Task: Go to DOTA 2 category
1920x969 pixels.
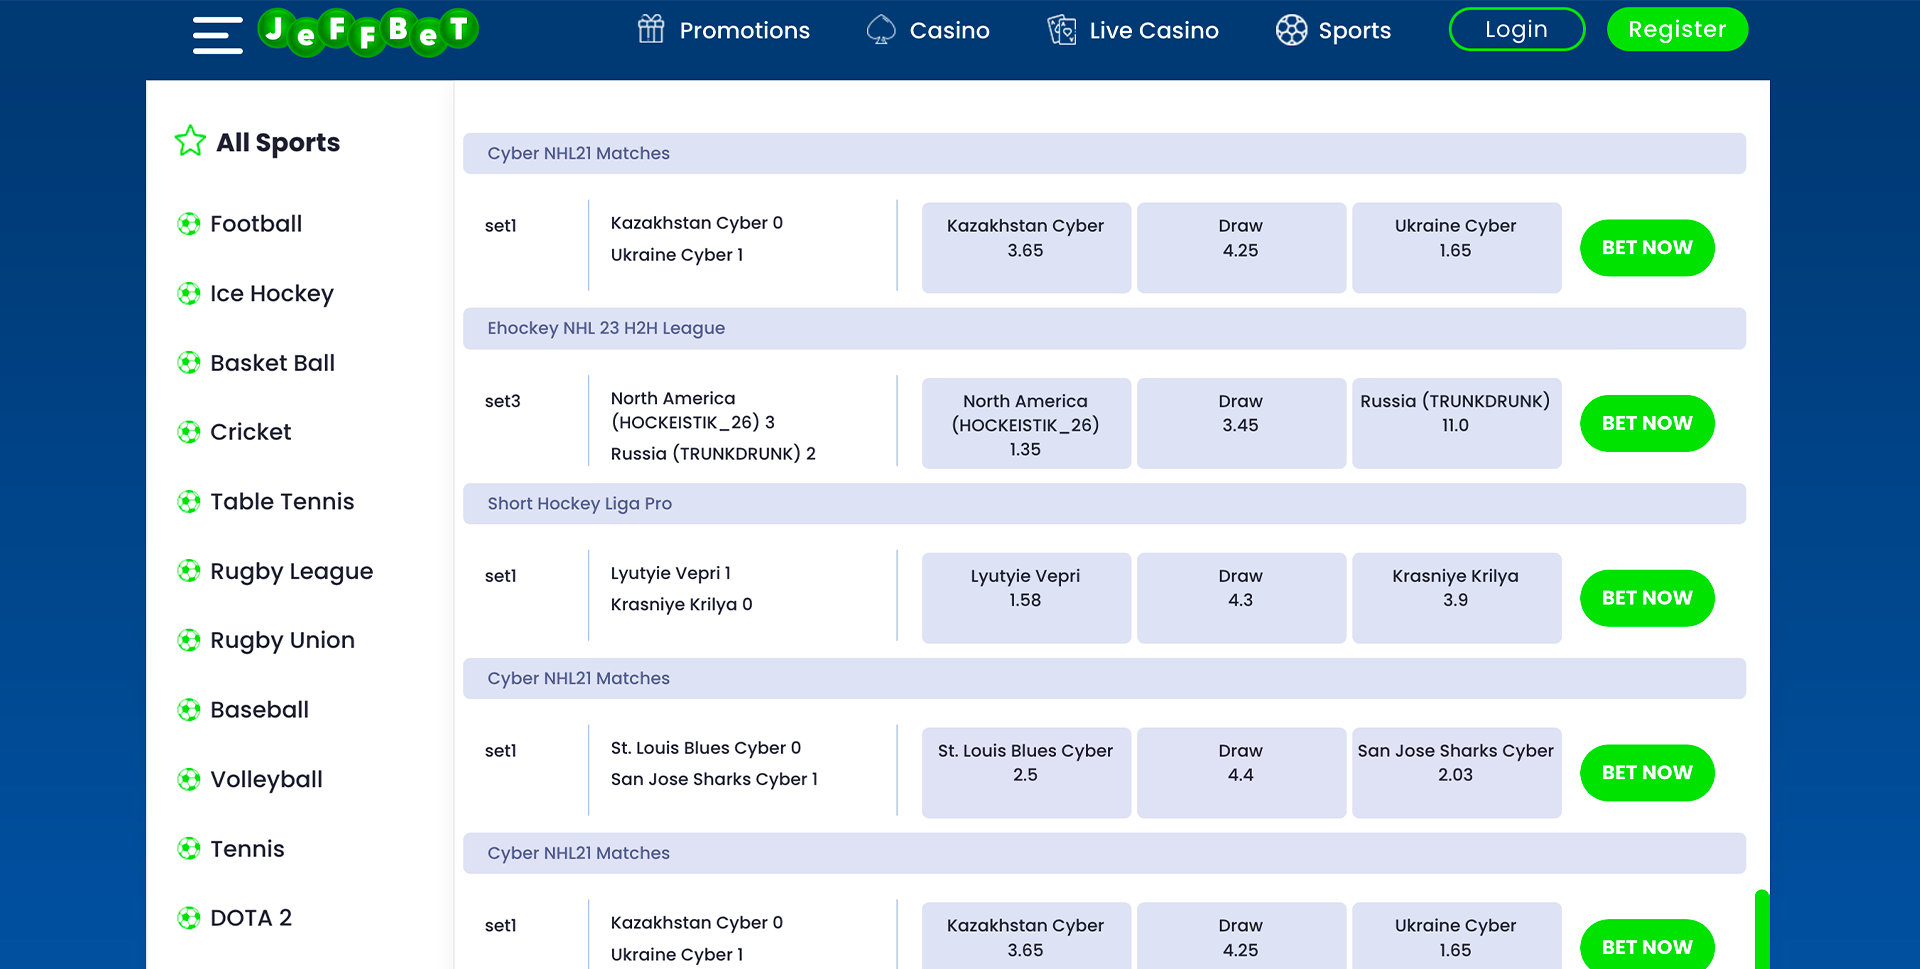Action: point(251,918)
